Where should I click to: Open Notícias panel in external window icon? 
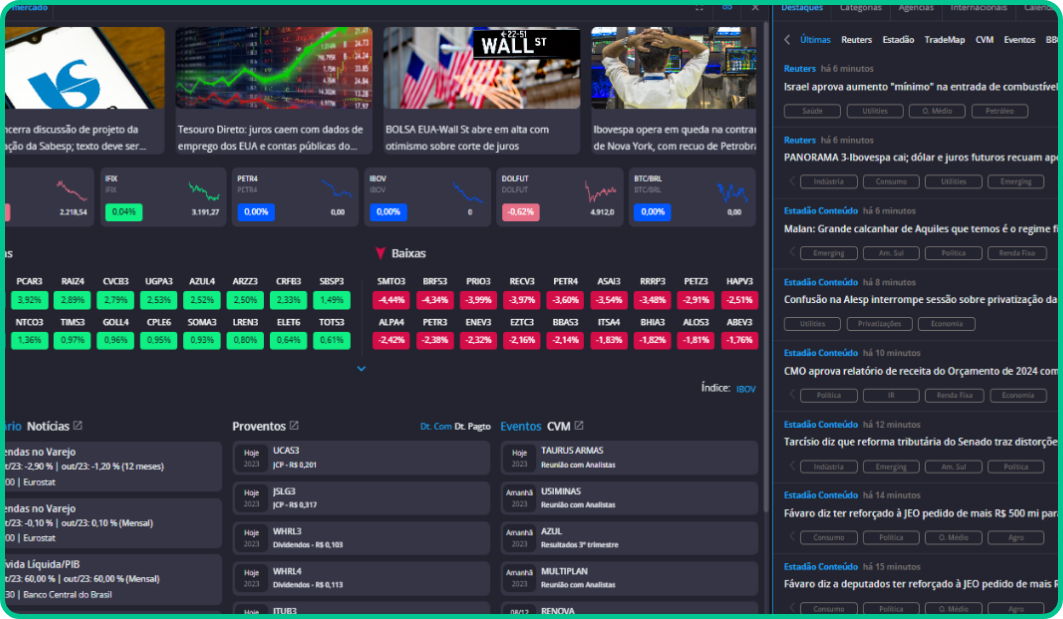pos(78,426)
